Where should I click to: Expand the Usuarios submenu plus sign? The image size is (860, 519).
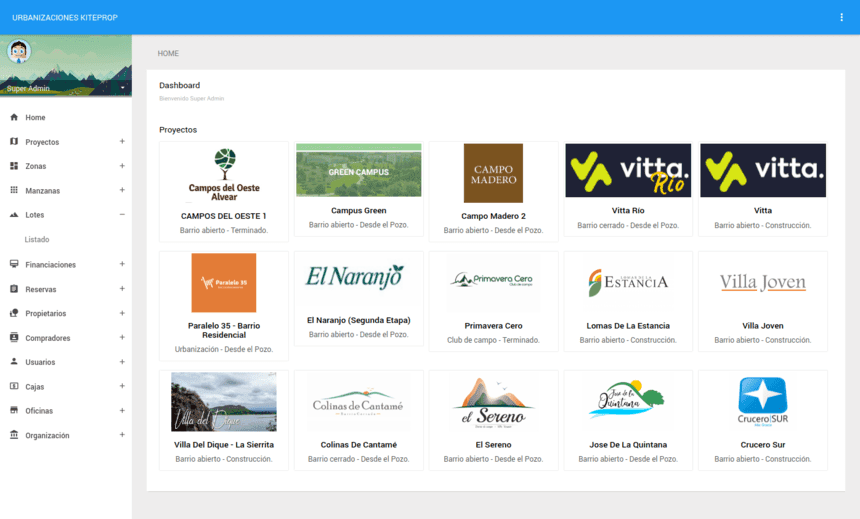point(122,362)
